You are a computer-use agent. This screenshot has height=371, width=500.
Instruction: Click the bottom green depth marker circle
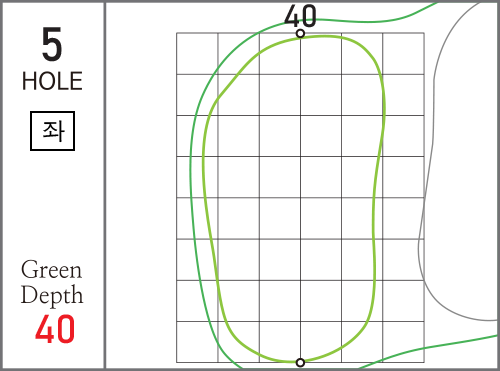[x=300, y=362]
